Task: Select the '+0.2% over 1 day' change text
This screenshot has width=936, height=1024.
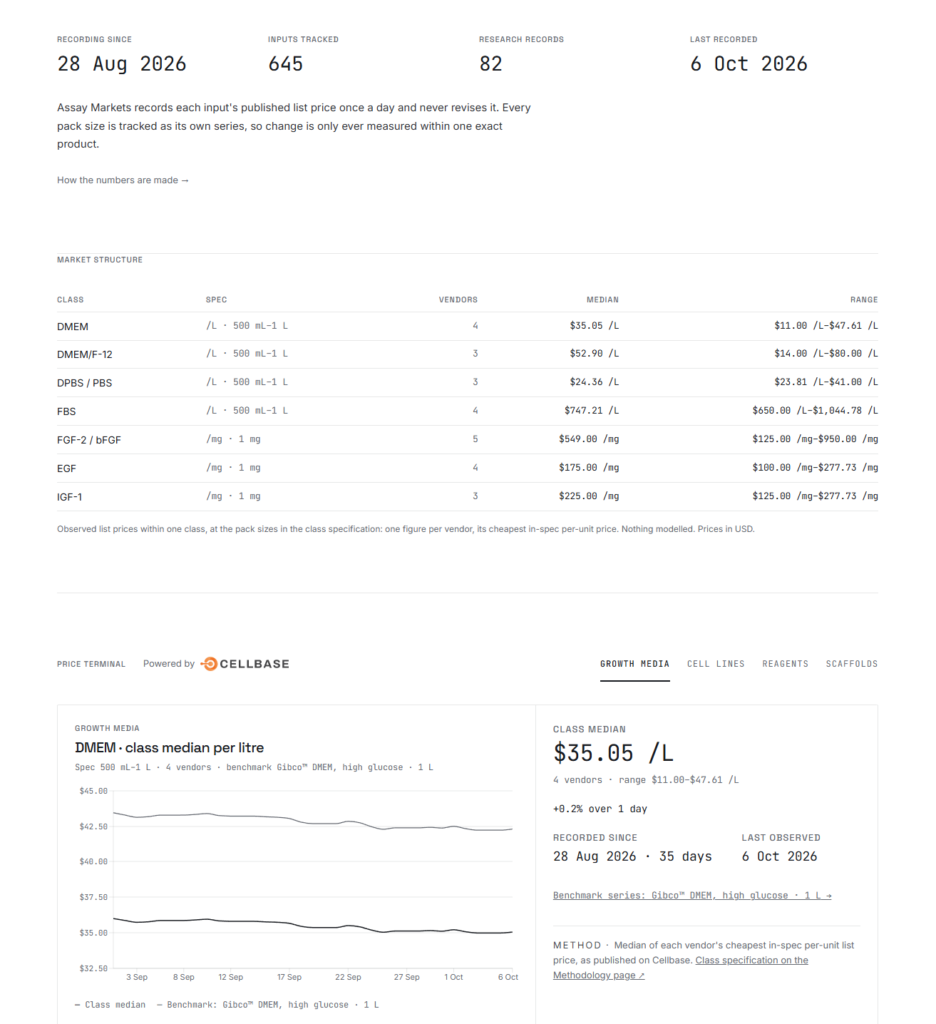Action: coord(600,809)
